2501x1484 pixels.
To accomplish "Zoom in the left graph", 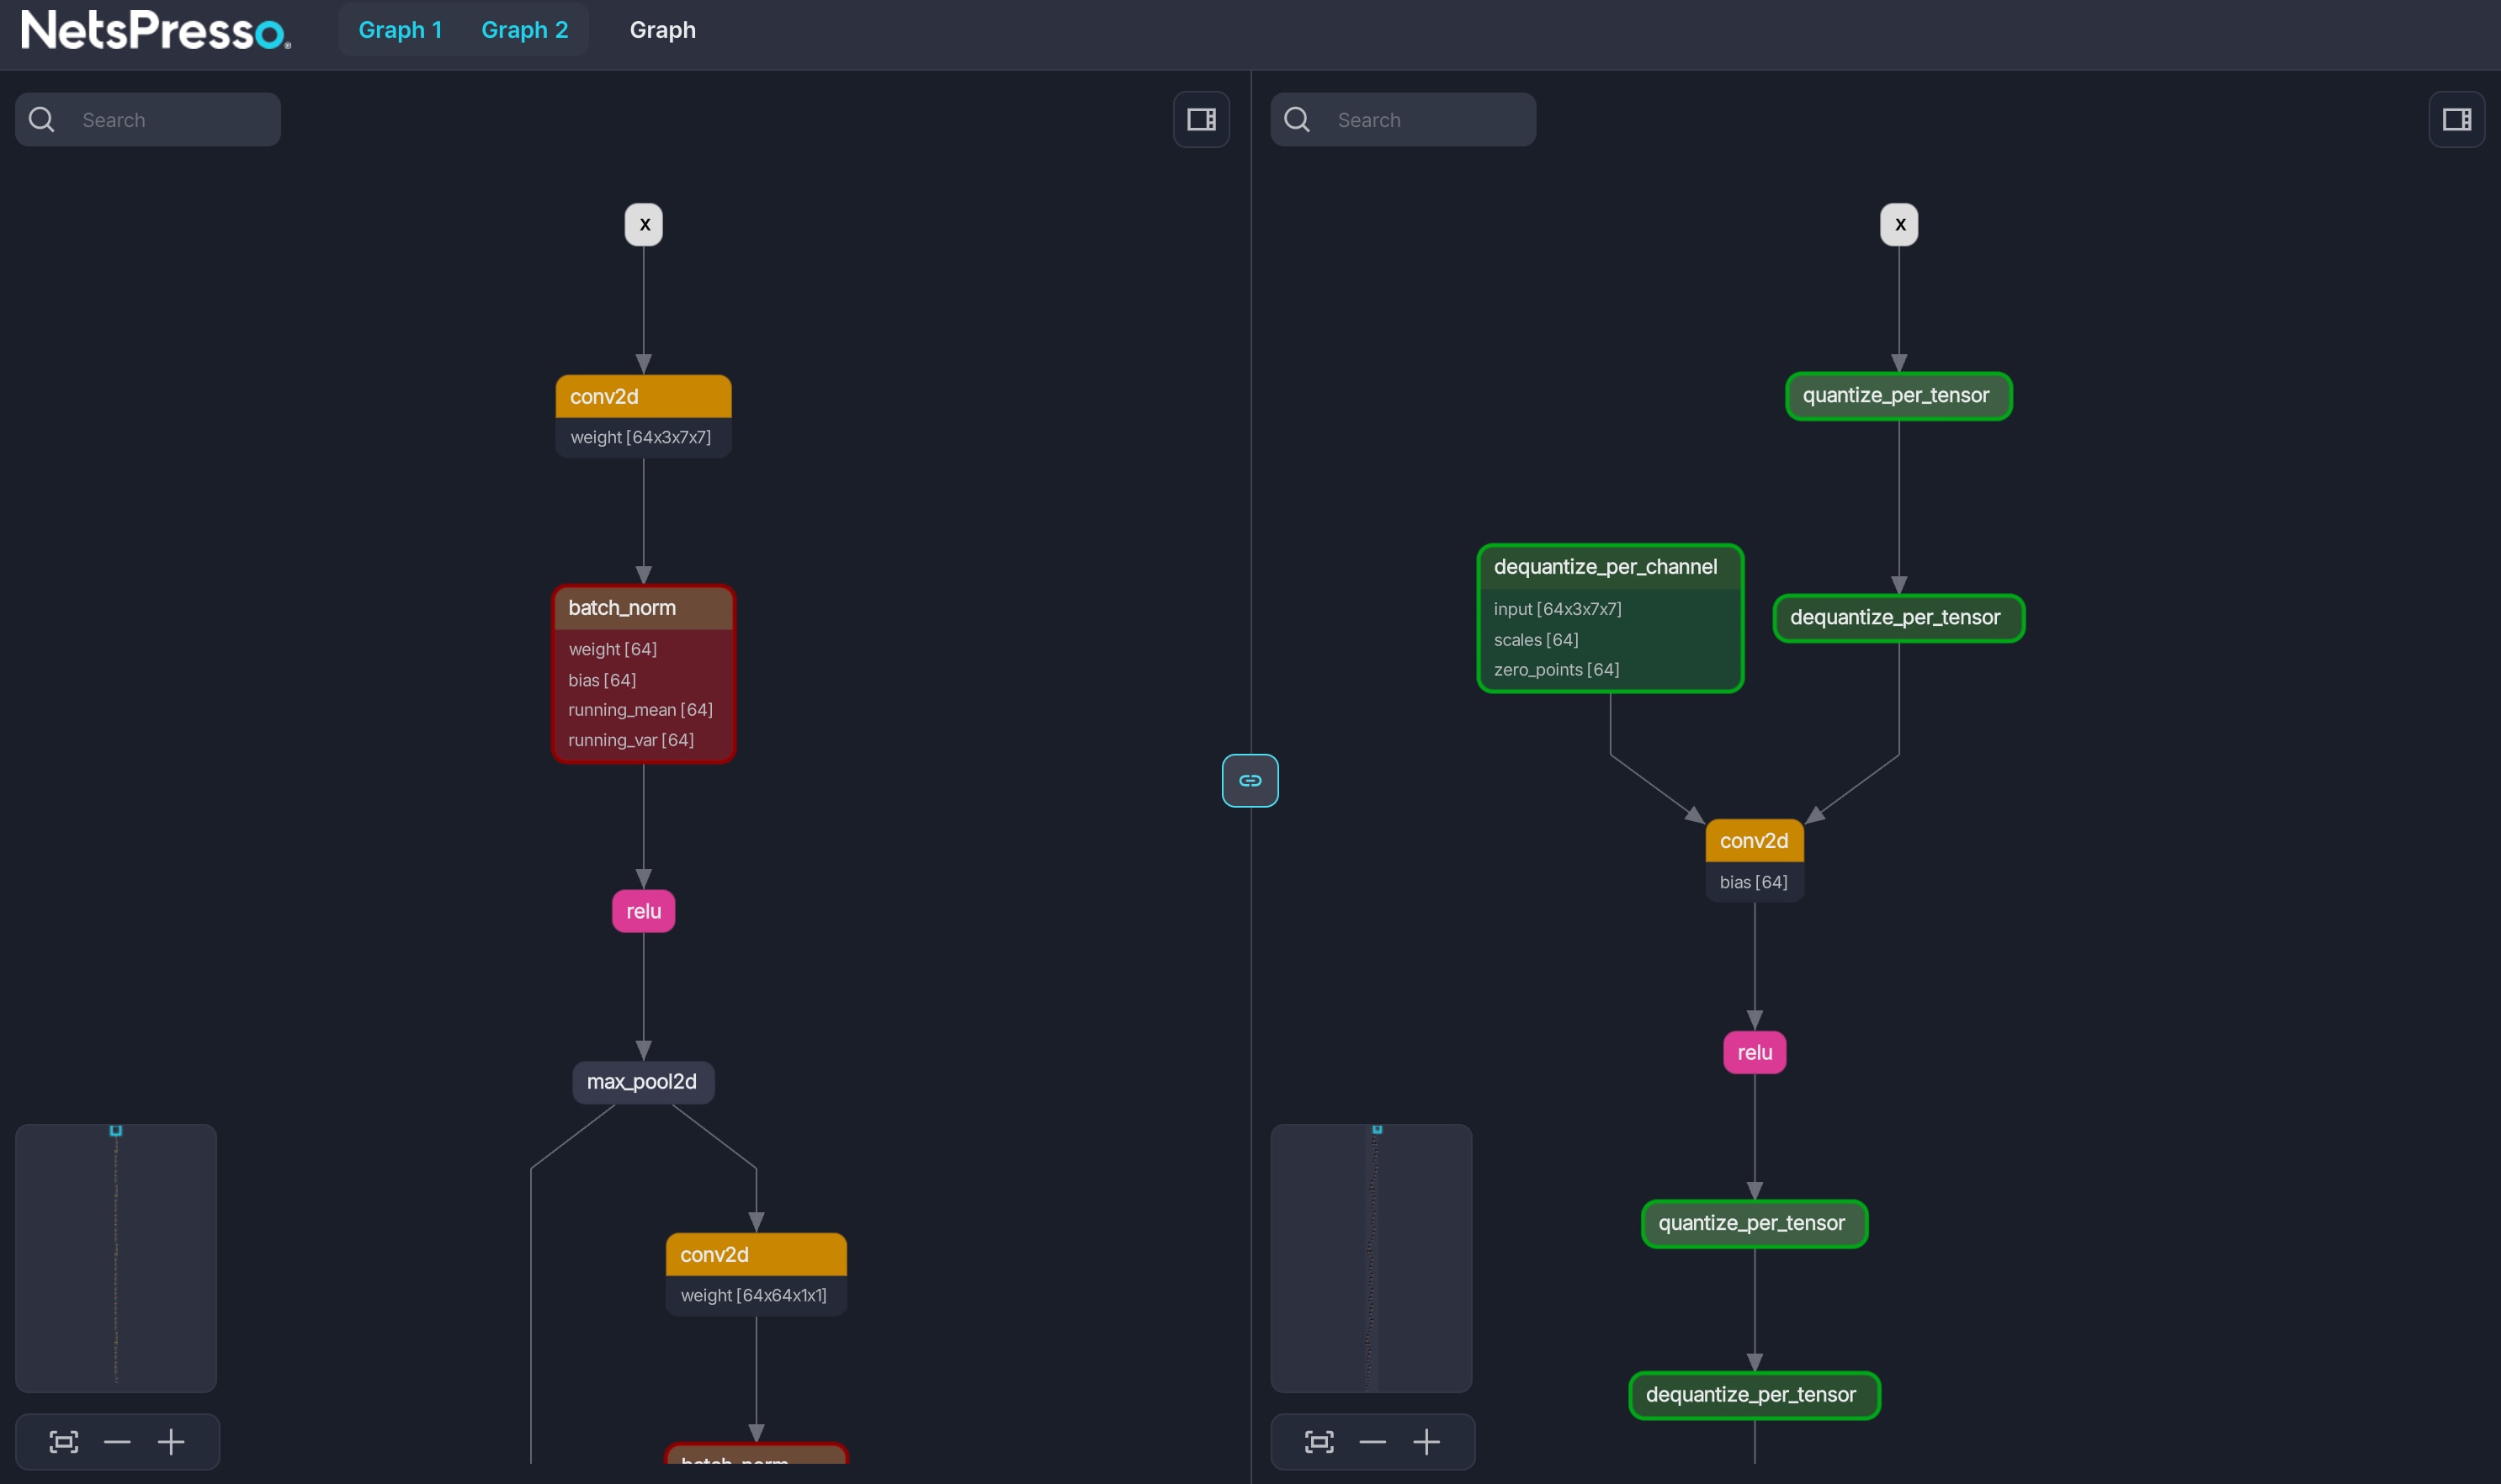I will [x=171, y=1442].
